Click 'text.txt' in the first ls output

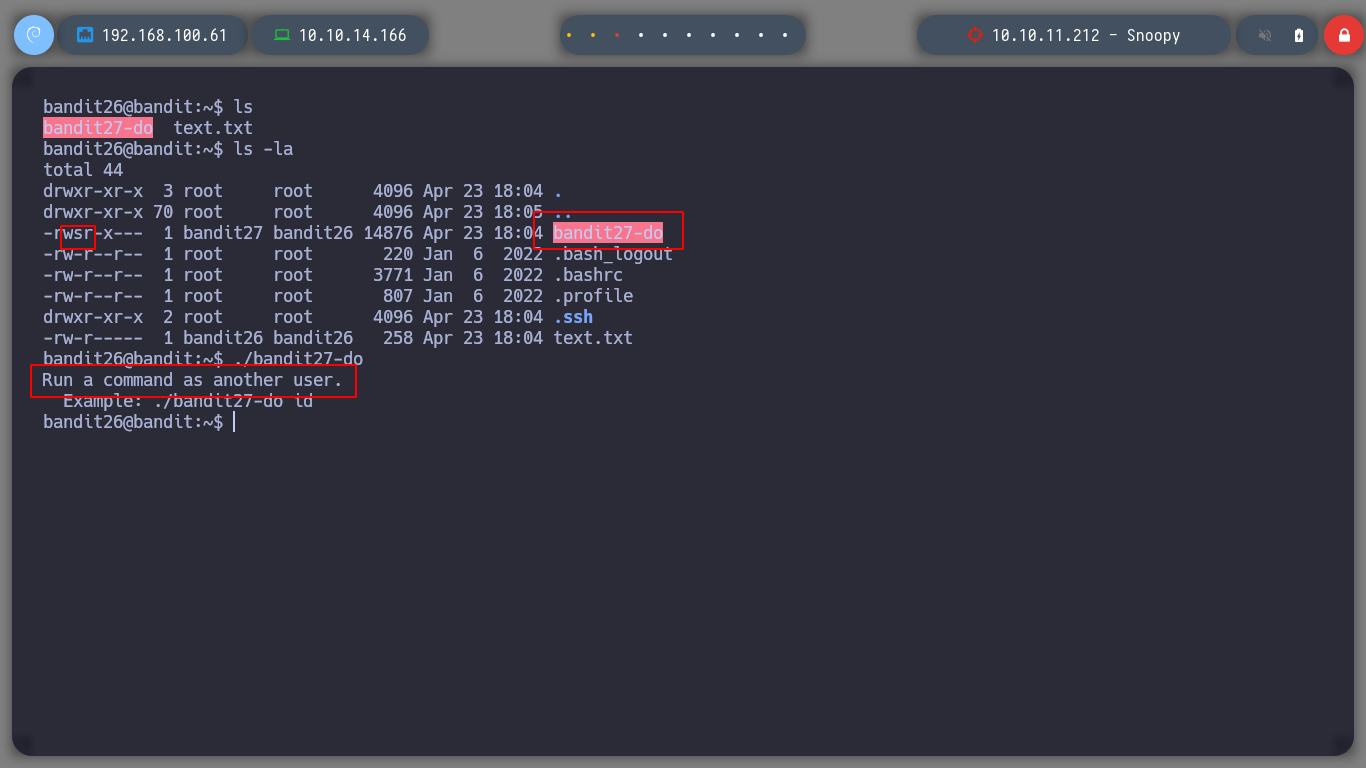pos(213,128)
